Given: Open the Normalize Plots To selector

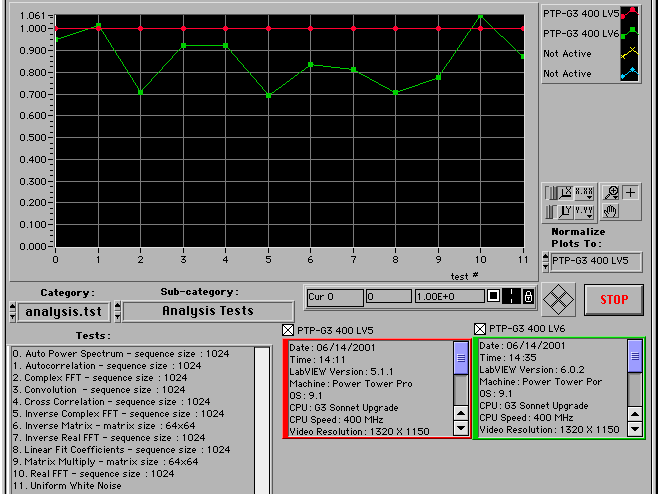Looking at the screenshot, I should 594,261.
